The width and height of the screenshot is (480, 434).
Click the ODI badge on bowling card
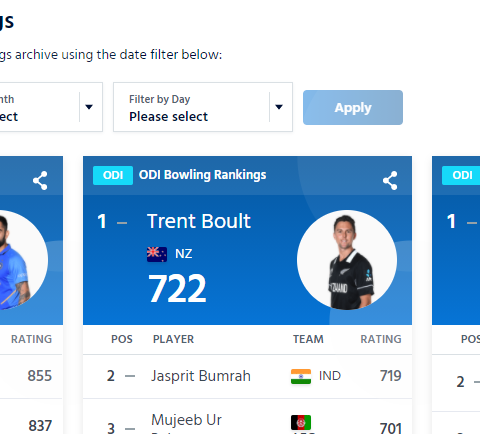[x=113, y=175]
